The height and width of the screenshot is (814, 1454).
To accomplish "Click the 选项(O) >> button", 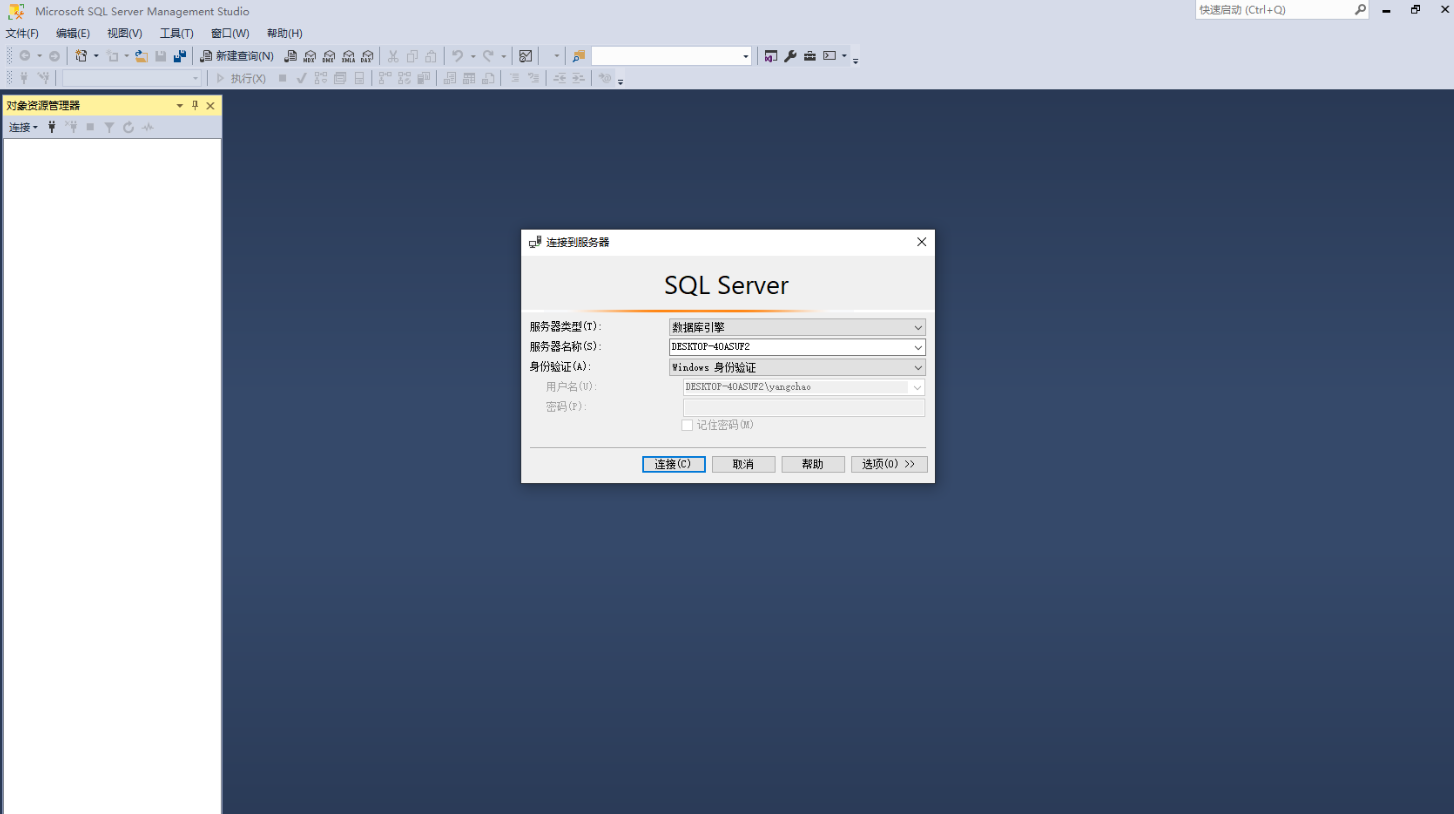I will [x=889, y=464].
